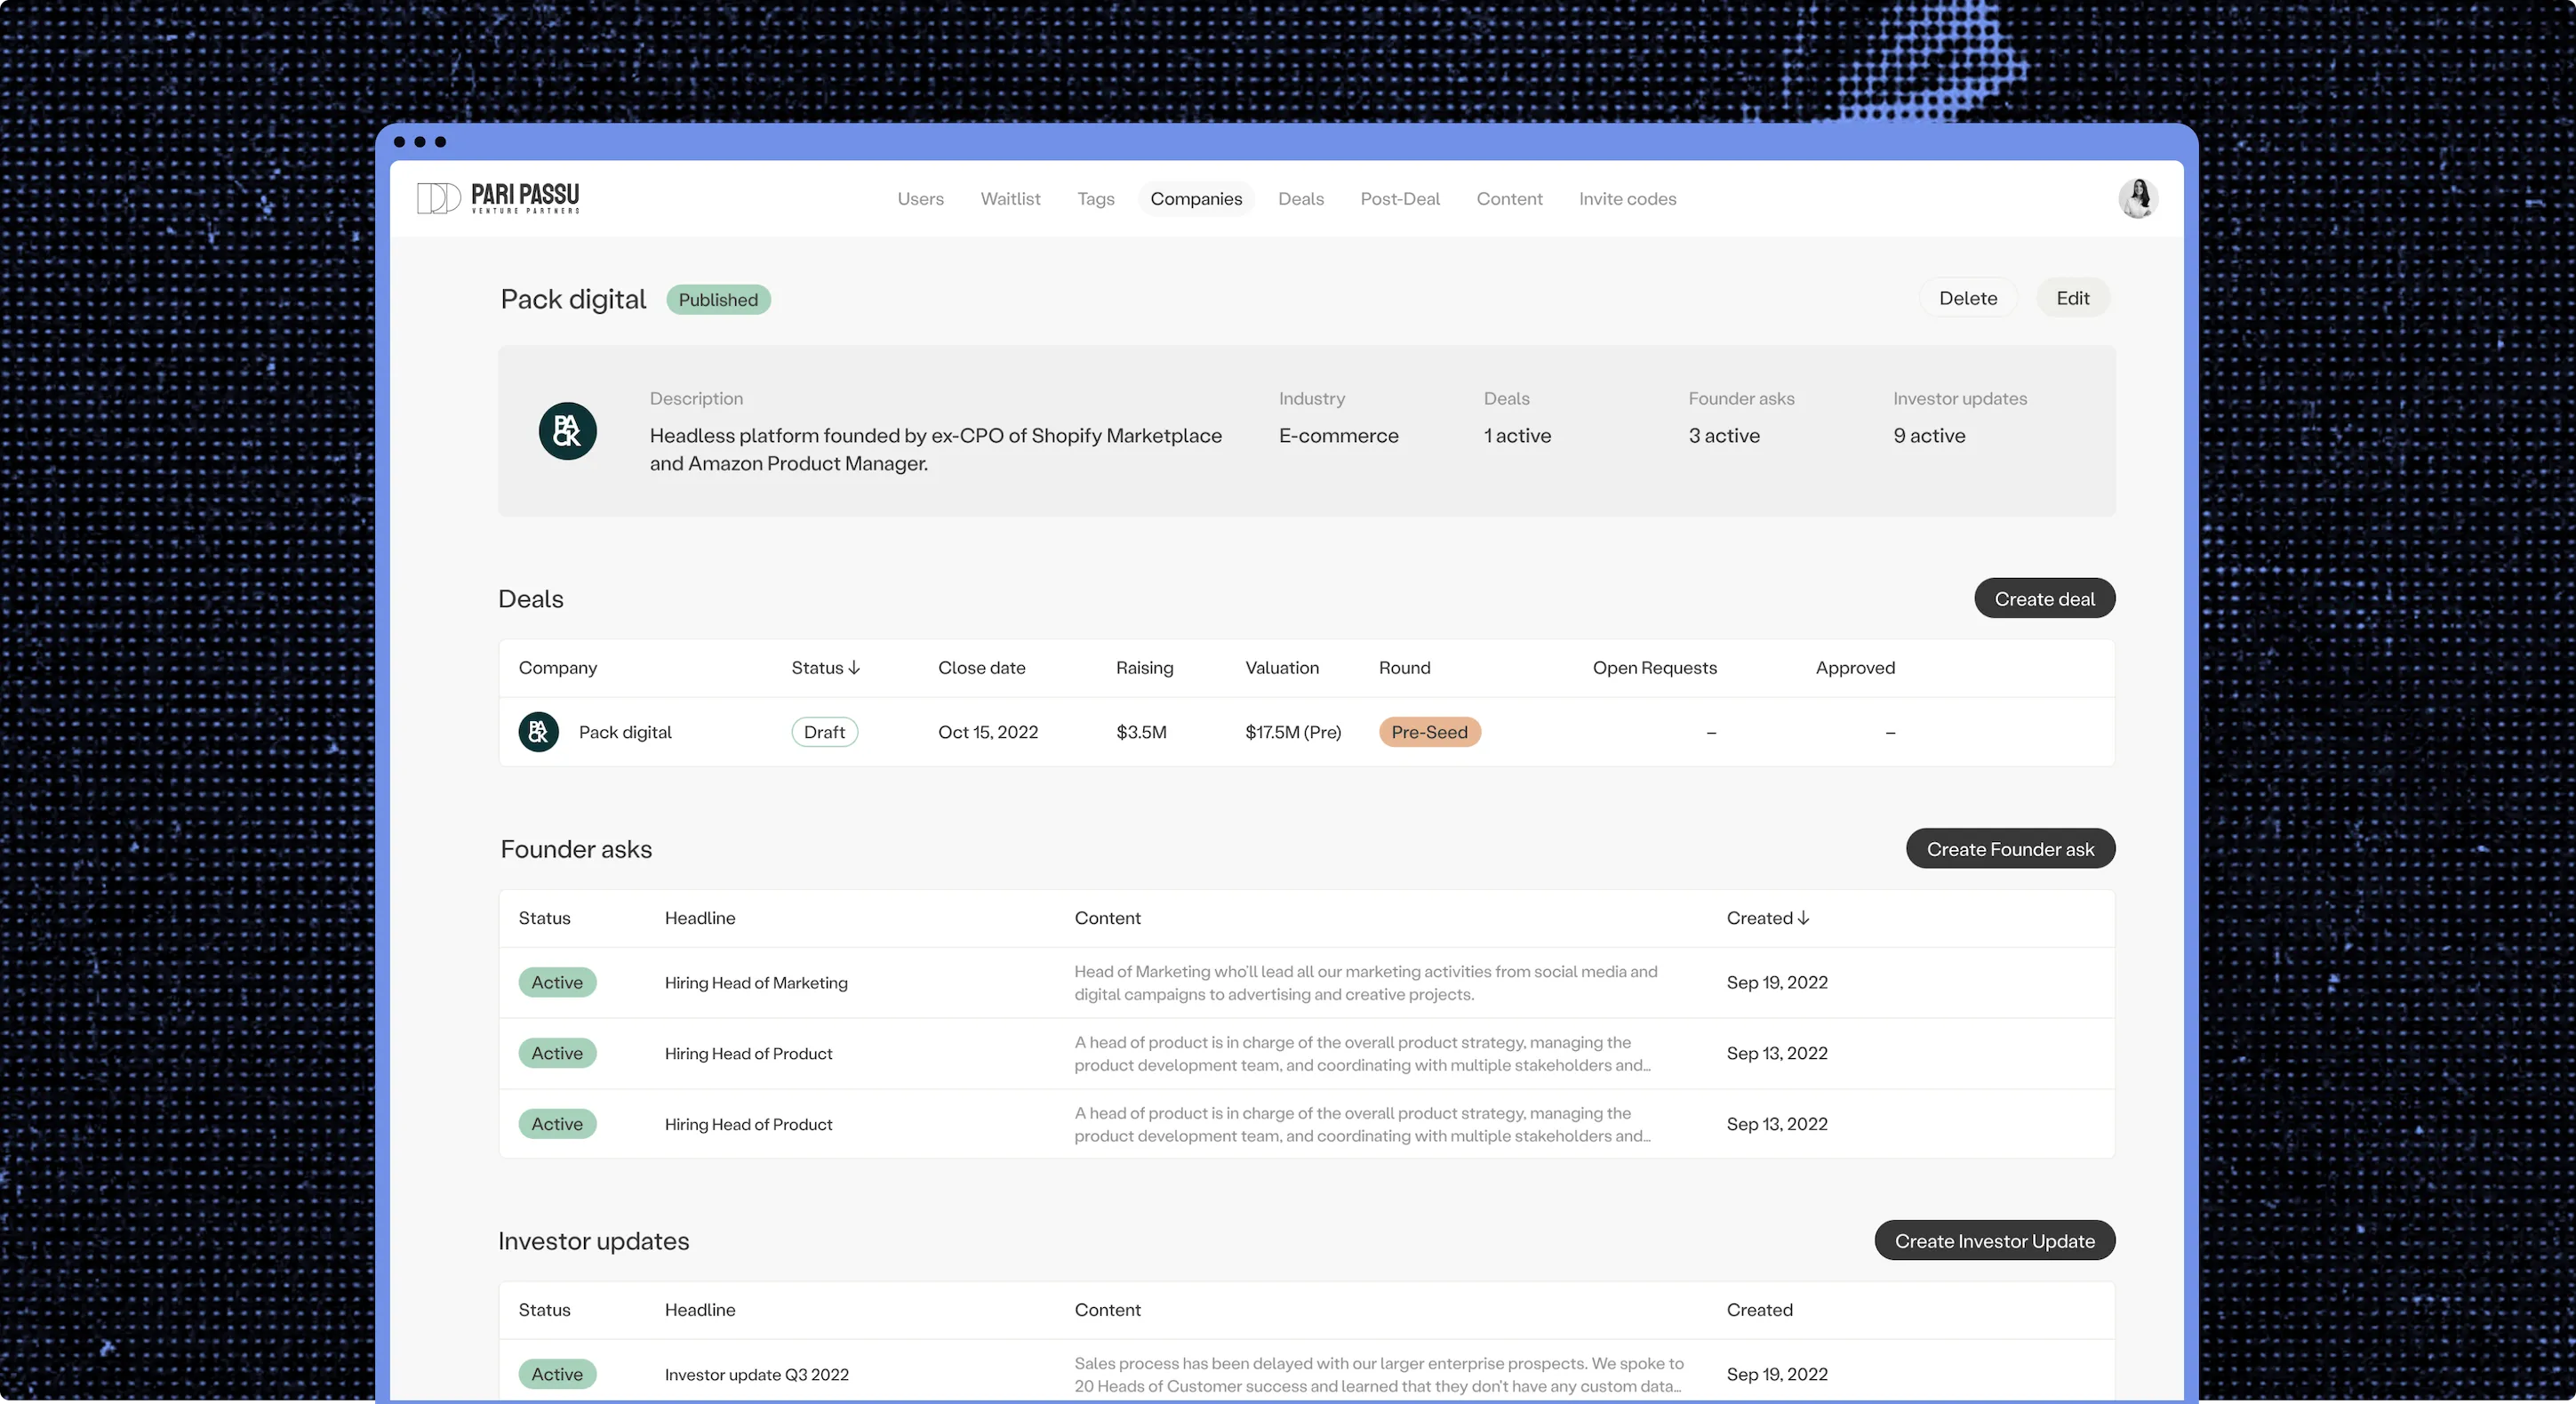Click the Raising column header
2576x1404 pixels.
pyautogui.click(x=1144, y=668)
